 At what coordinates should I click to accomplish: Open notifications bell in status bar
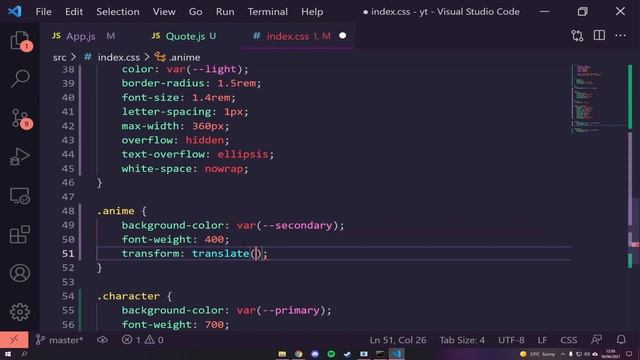(621, 340)
